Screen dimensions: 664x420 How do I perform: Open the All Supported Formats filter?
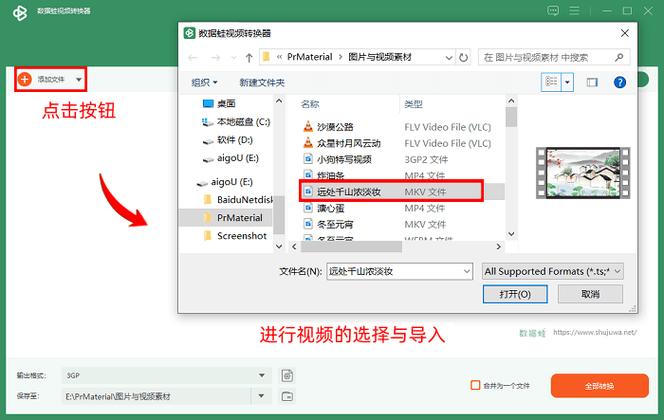(x=553, y=271)
